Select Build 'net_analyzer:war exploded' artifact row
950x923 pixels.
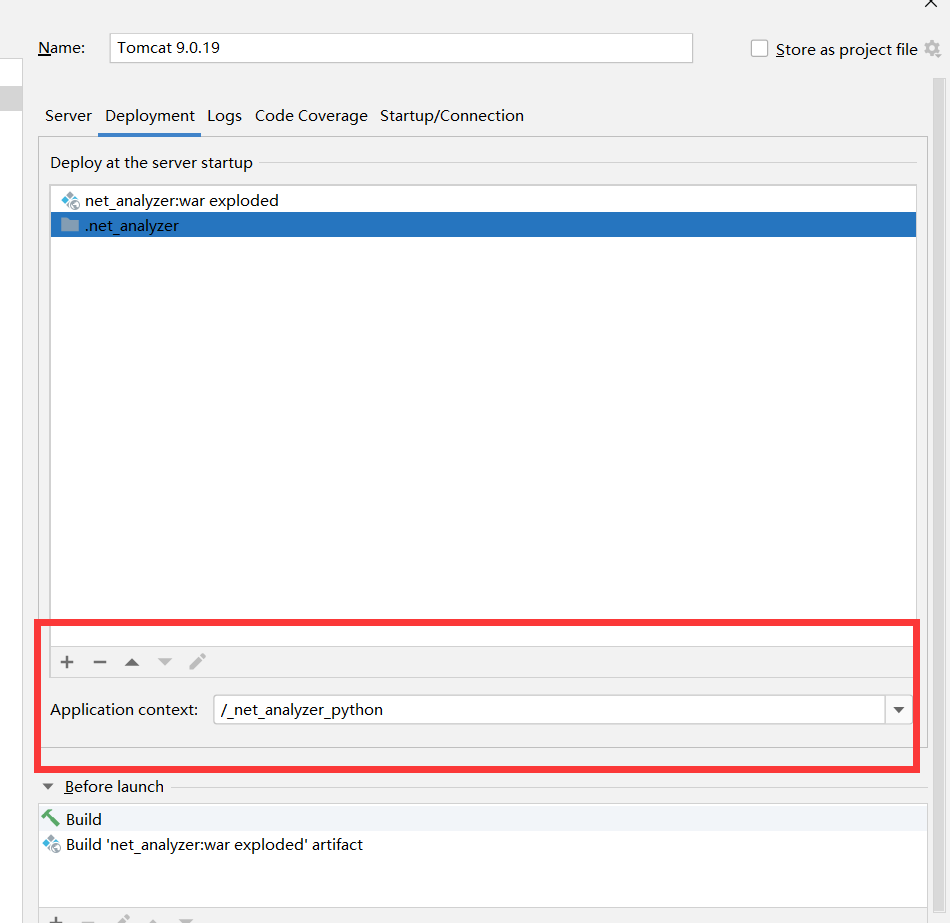coord(483,844)
